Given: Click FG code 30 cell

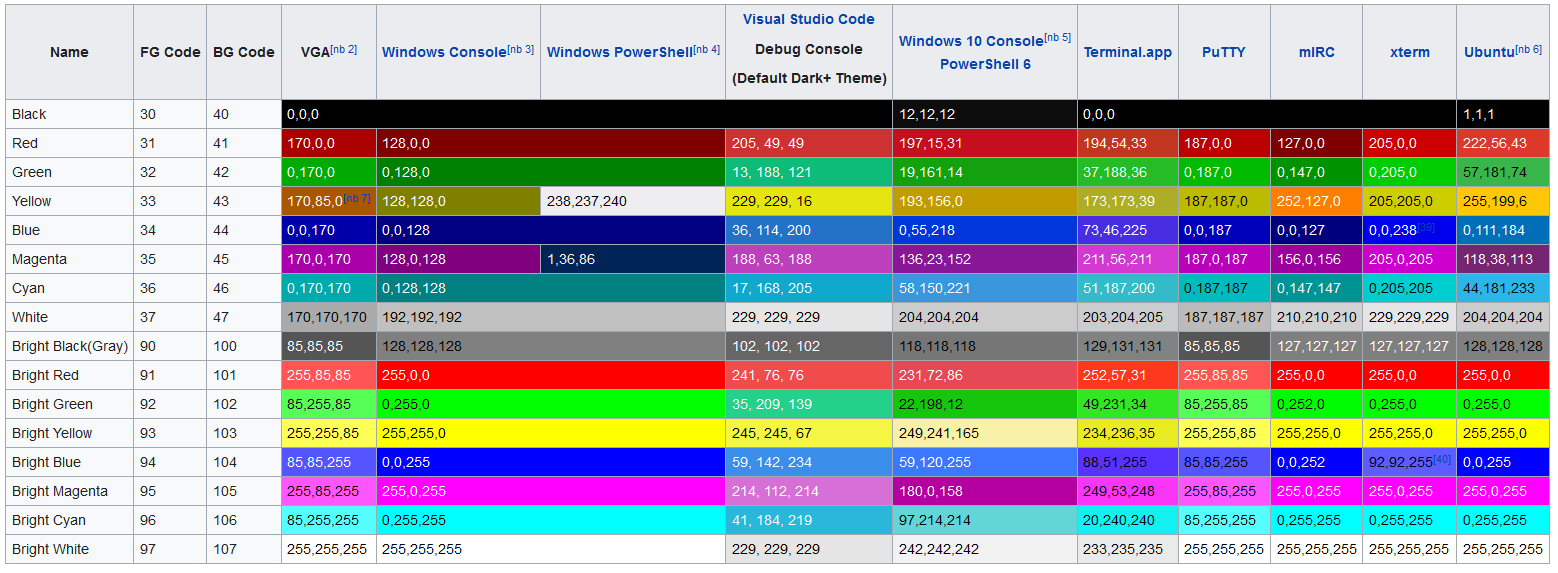Looking at the screenshot, I should click(x=170, y=114).
